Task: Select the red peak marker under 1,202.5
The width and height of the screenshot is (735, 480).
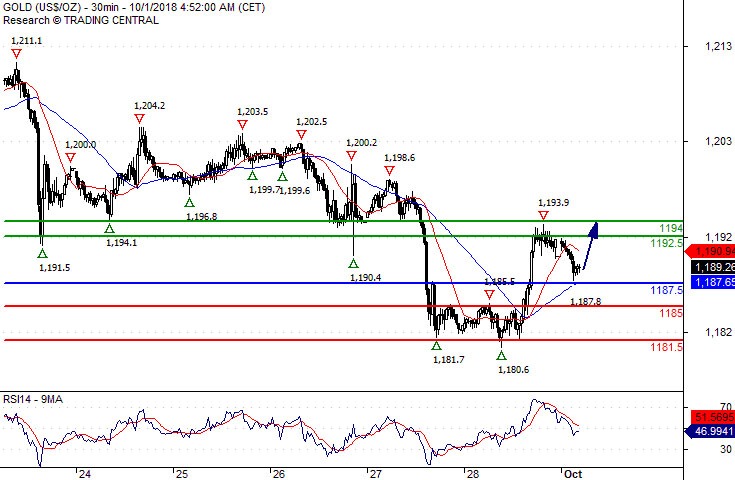Action: click(301, 135)
